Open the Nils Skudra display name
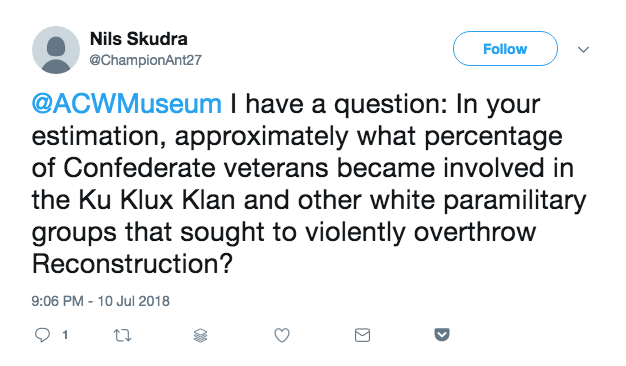Viewport: 626px width, 366px height. [x=139, y=39]
